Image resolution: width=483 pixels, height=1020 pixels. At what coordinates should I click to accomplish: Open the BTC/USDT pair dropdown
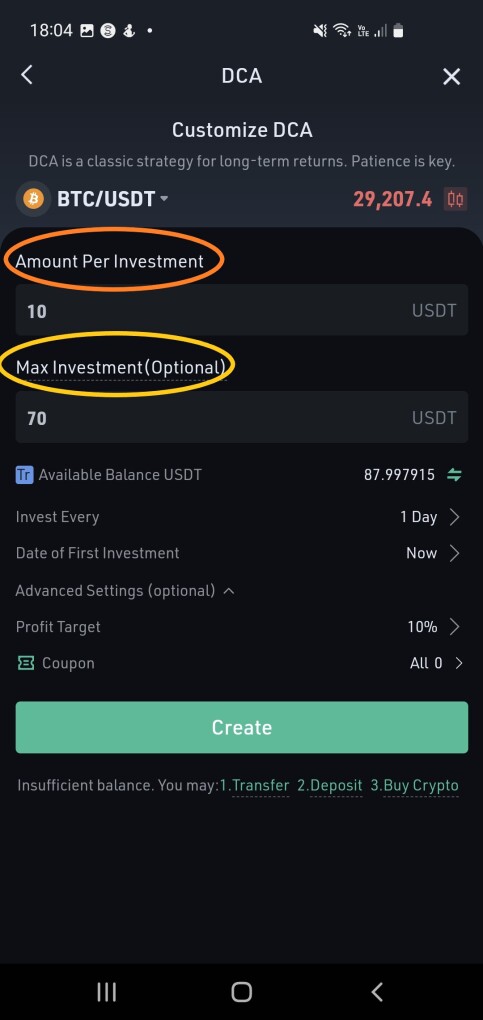point(113,198)
